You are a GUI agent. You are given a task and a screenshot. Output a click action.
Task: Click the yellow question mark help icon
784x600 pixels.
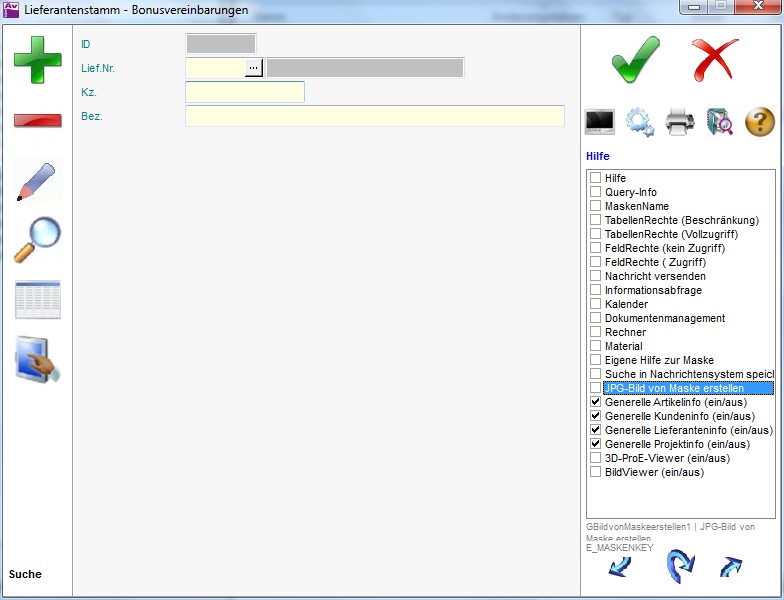click(x=760, y=122)
